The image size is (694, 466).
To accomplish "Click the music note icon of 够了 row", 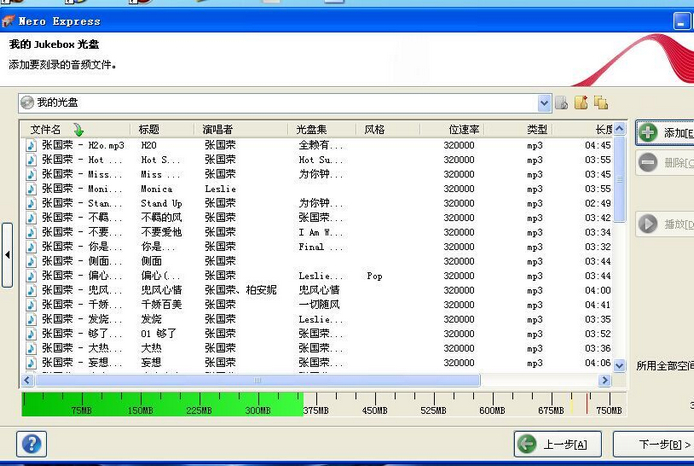I will (31, 334).
